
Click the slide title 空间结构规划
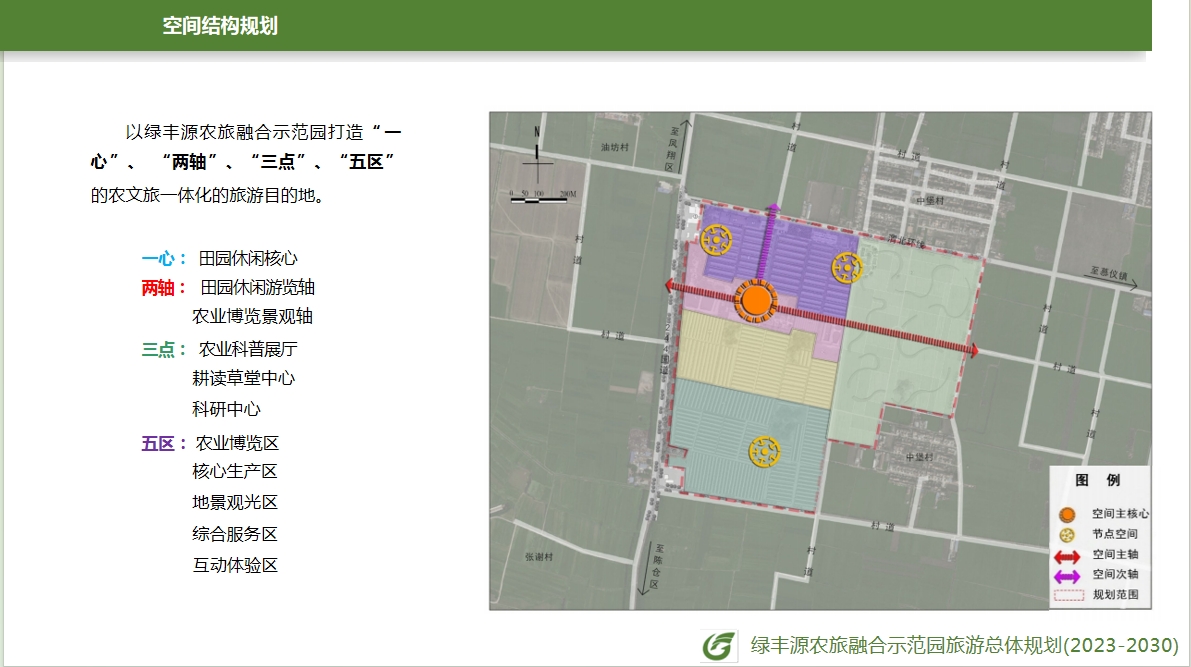(220, 26)
